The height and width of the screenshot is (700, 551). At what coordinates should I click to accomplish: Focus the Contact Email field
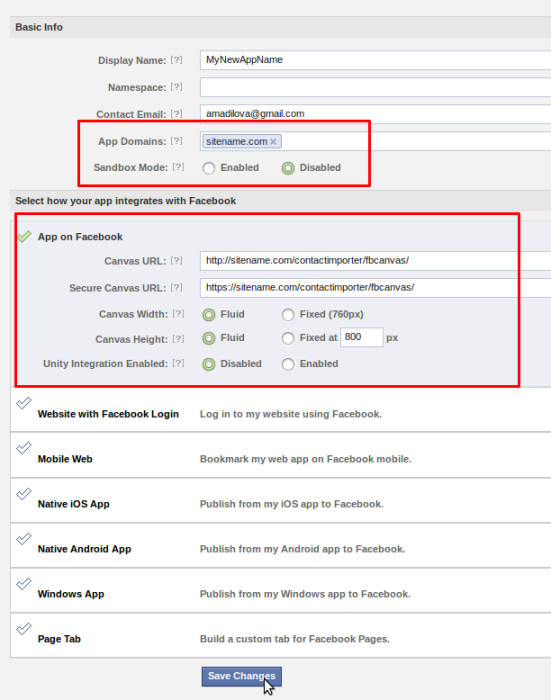[x=376, y=114]
